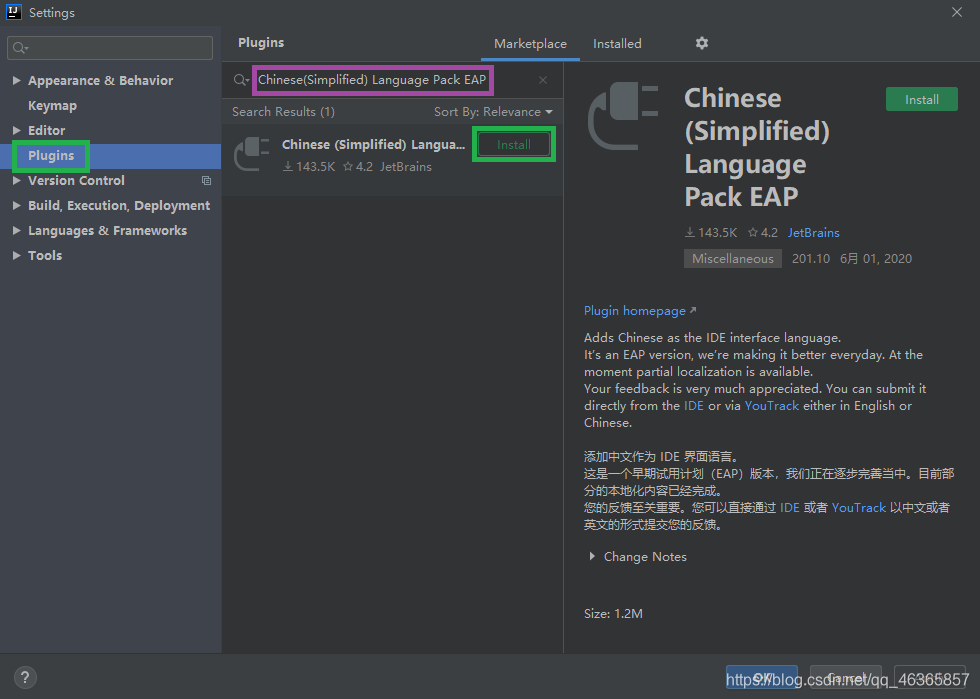Open the plugins settings gear menu
Image resolution: width=980 pixels, height=699 pixels.
702,43
